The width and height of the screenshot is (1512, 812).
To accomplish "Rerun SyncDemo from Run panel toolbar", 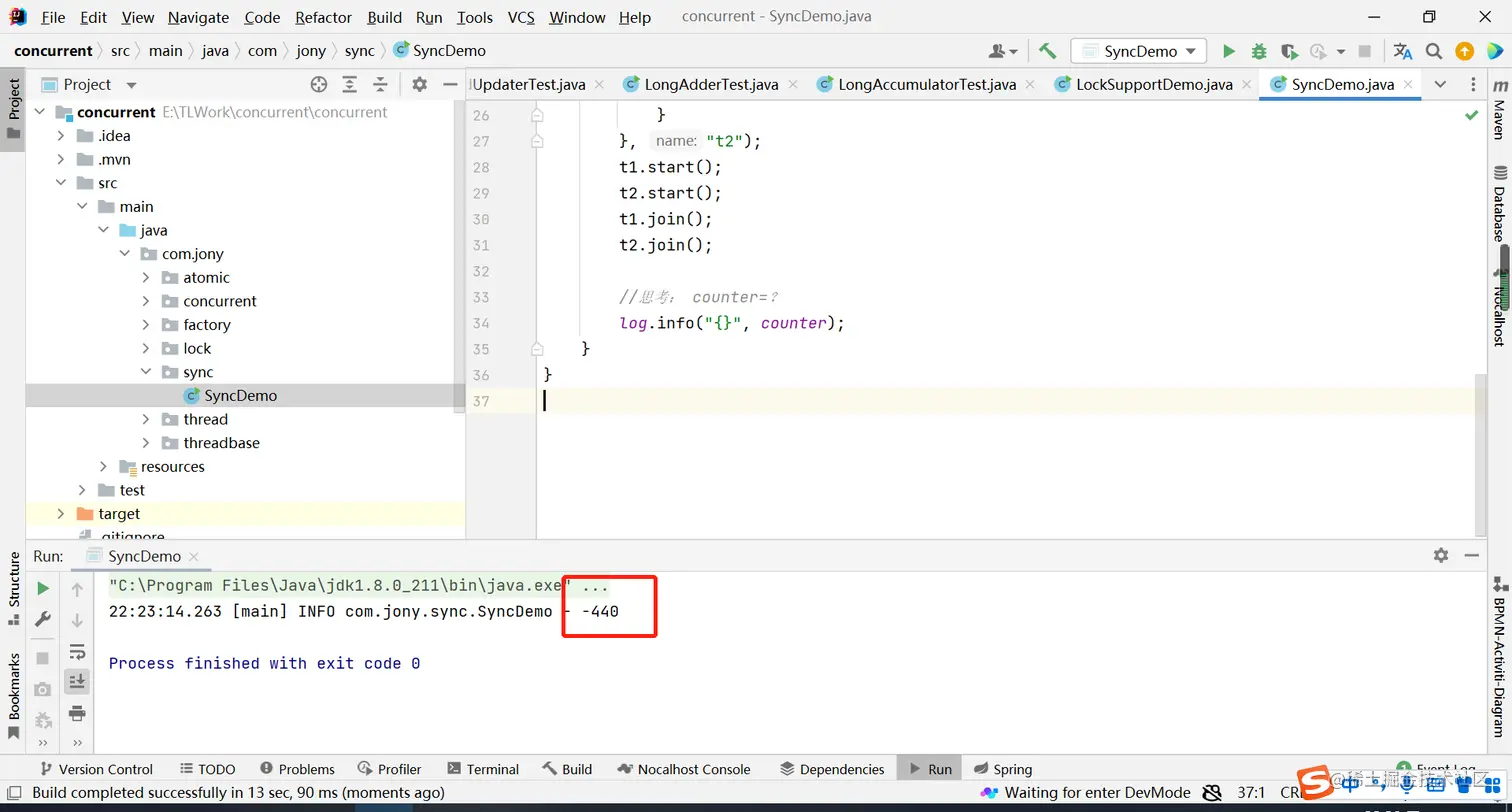I will [x=43, y=589].
